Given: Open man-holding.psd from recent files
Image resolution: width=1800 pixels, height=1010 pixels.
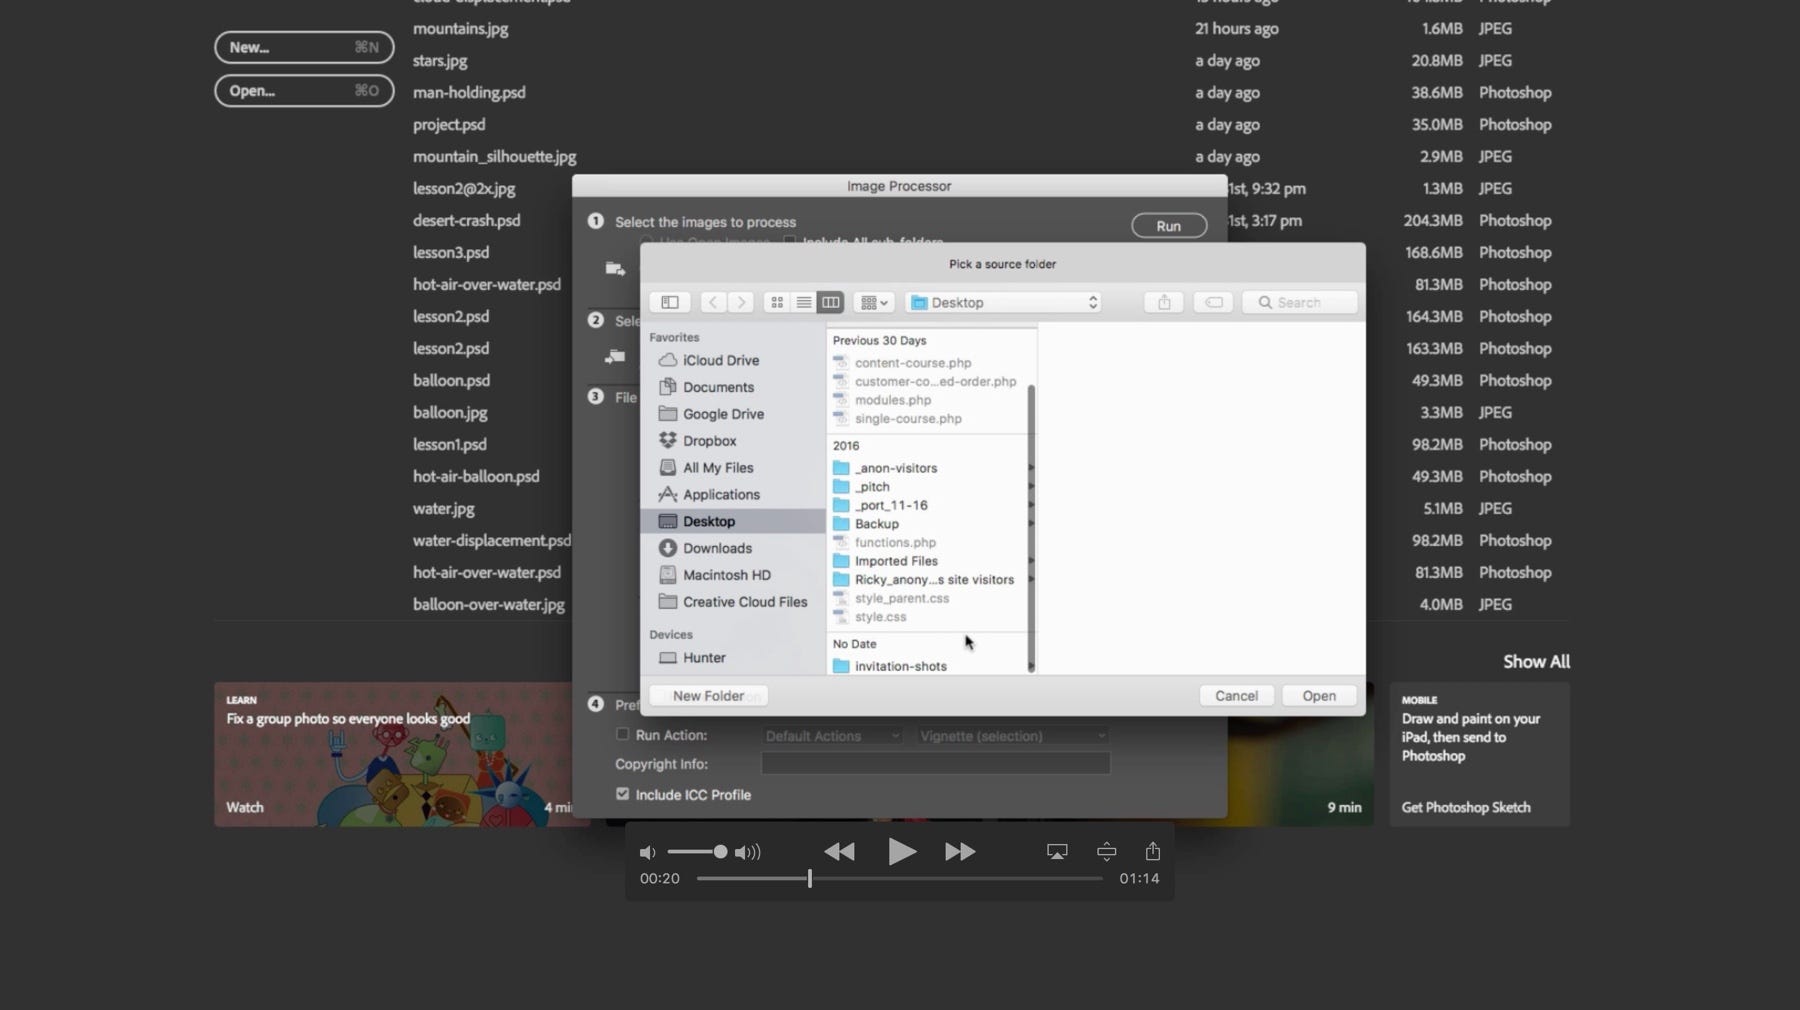Looking at the screenshot, I should pyautogui.click(x=469, y=92).
